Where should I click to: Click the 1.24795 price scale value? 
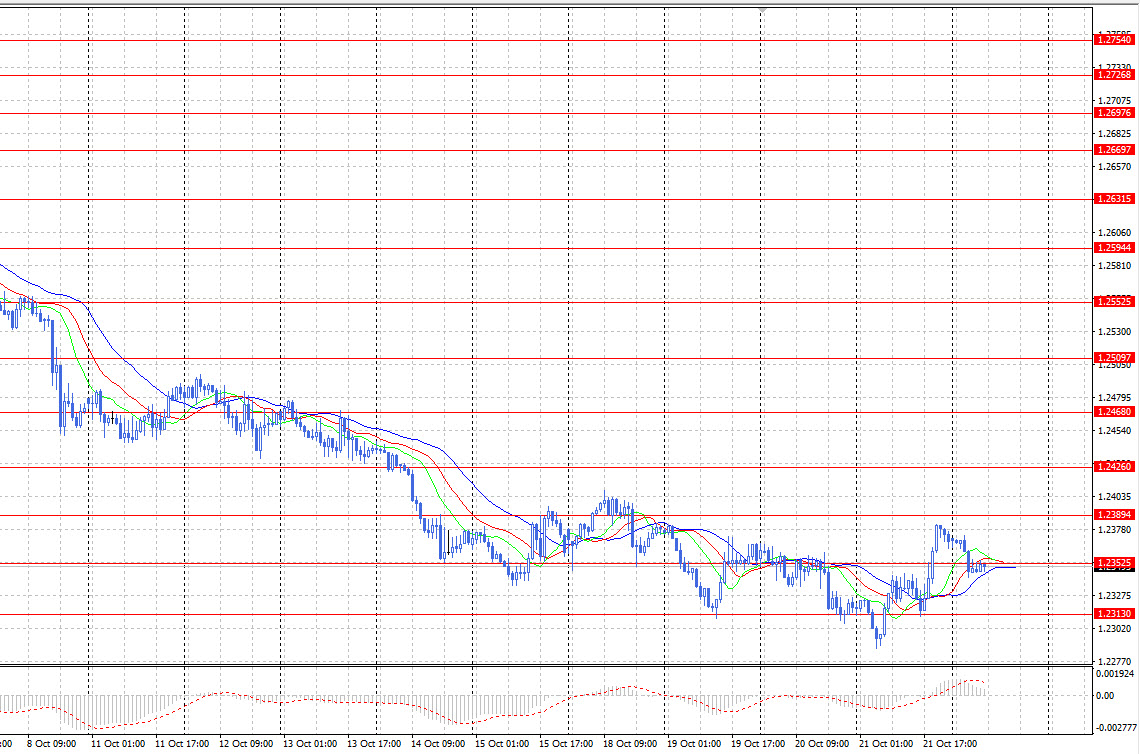coord(1115,398)
